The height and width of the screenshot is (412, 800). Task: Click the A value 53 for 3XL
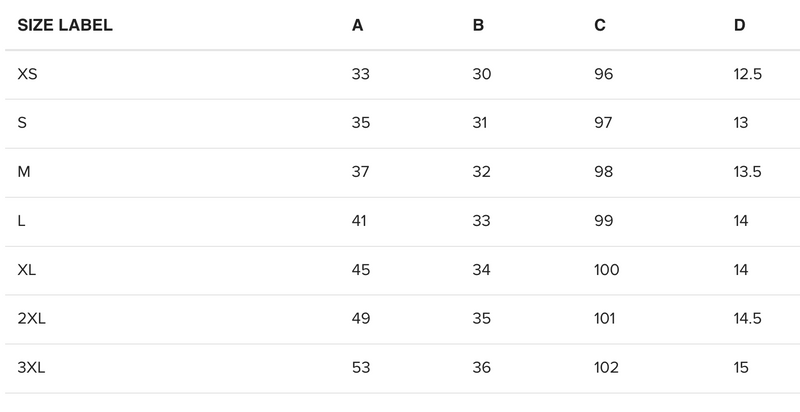point(361,368)
